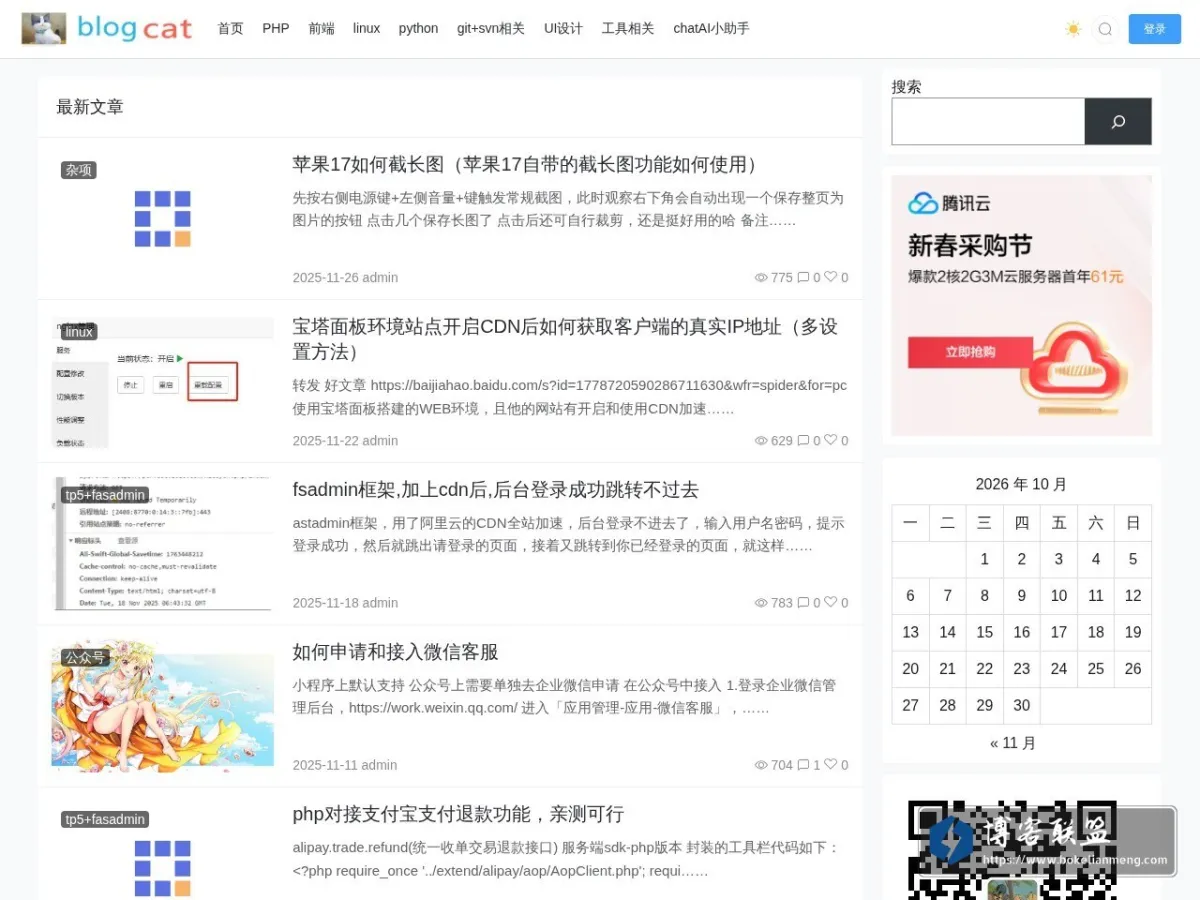Click the 腾讯云 cloud logo in the ad
The width and height of the screenshot is (1200, 900).
click(x=949, y=203)
